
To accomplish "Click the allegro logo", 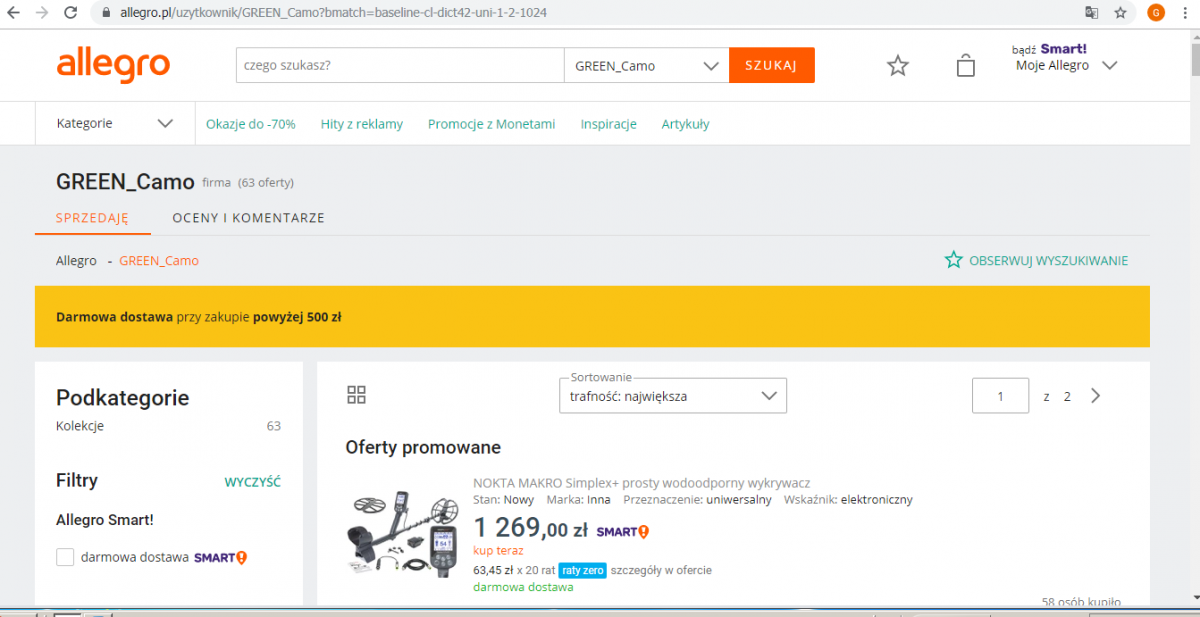I will tap(113, 64).
